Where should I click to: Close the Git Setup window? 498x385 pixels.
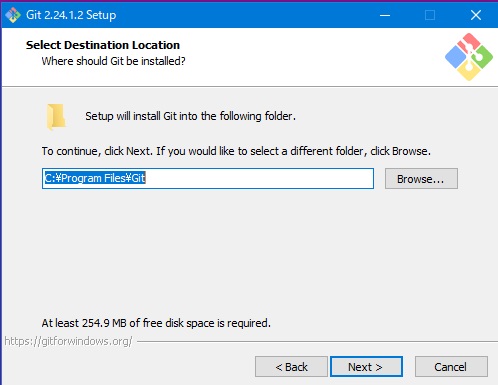(x=476, y=15)
